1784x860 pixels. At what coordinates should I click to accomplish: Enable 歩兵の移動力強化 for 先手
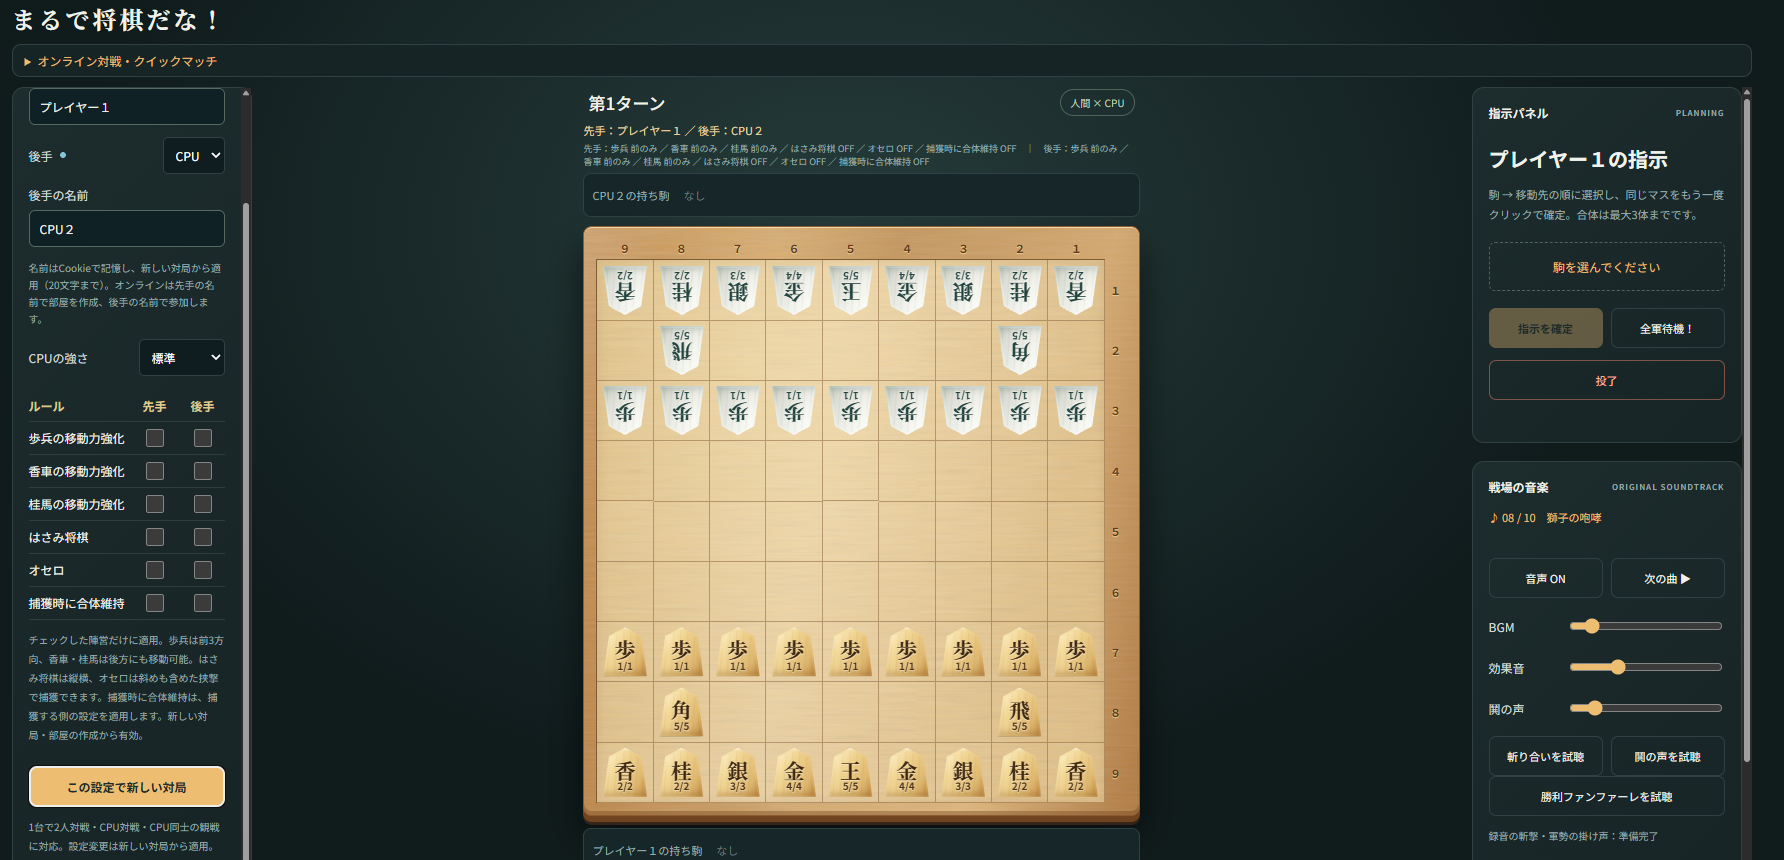155,438
